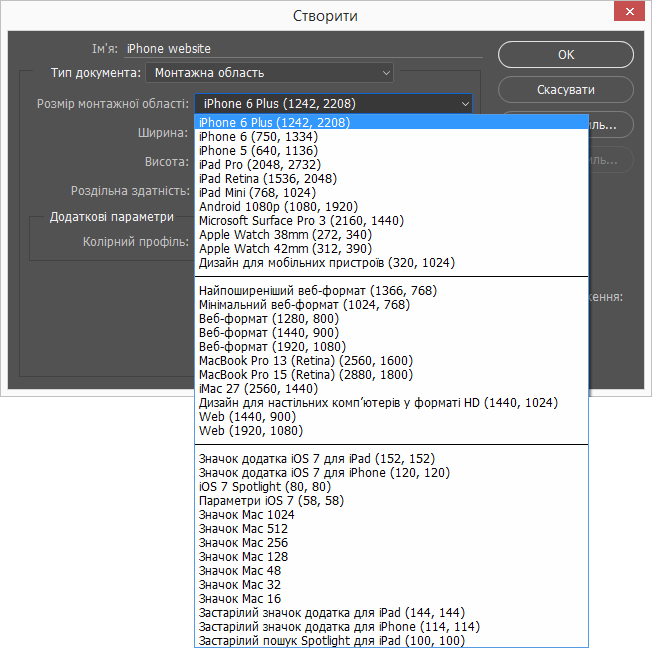Select Значок Mac 16
This screenshot has height=648, width=652.
(391, 599)
